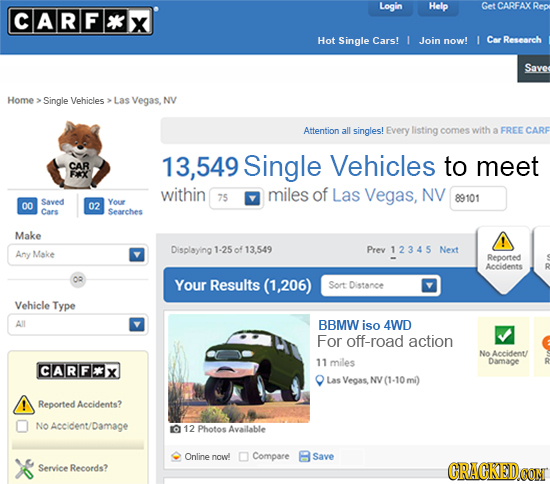Screen dimensions: 550x484
Task: Click the location pin icon by Las Vegas, NV
Action: tap(320, 381)
